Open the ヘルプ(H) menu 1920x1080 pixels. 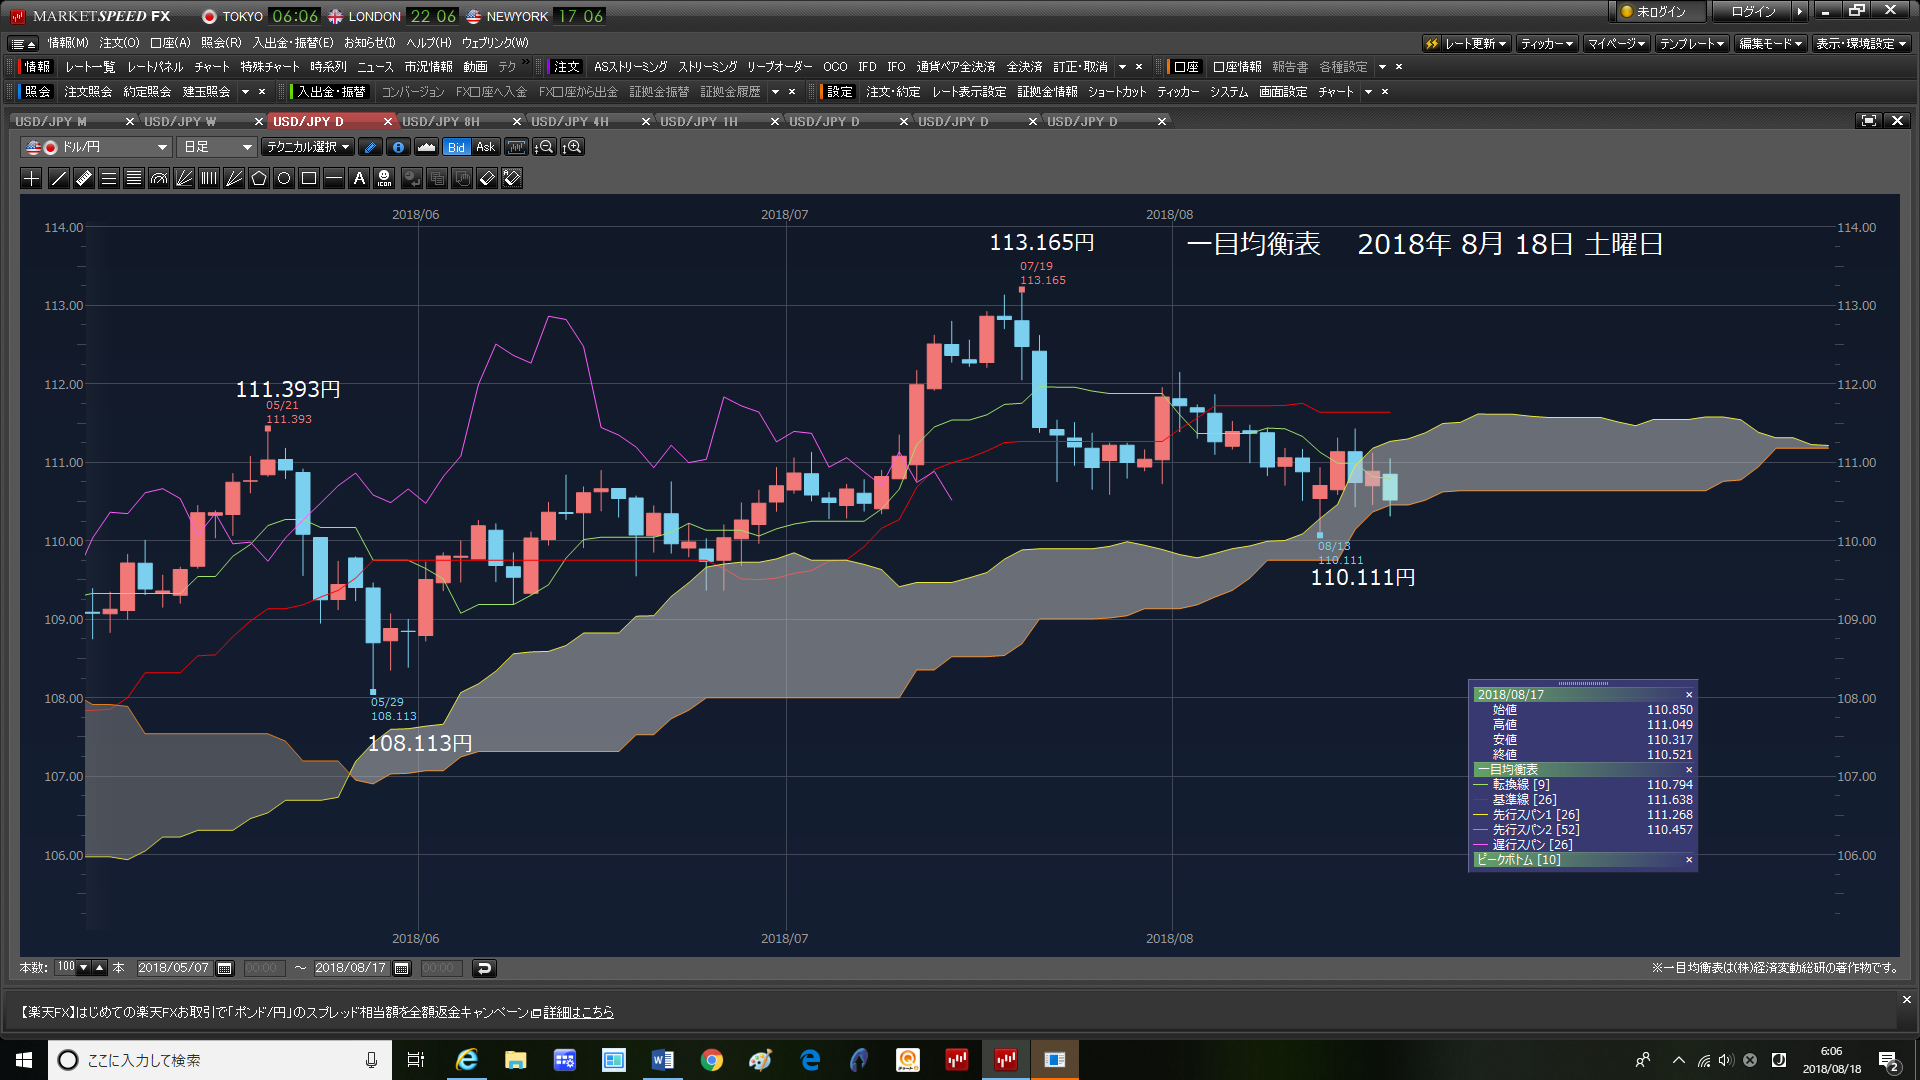[428, 43]
